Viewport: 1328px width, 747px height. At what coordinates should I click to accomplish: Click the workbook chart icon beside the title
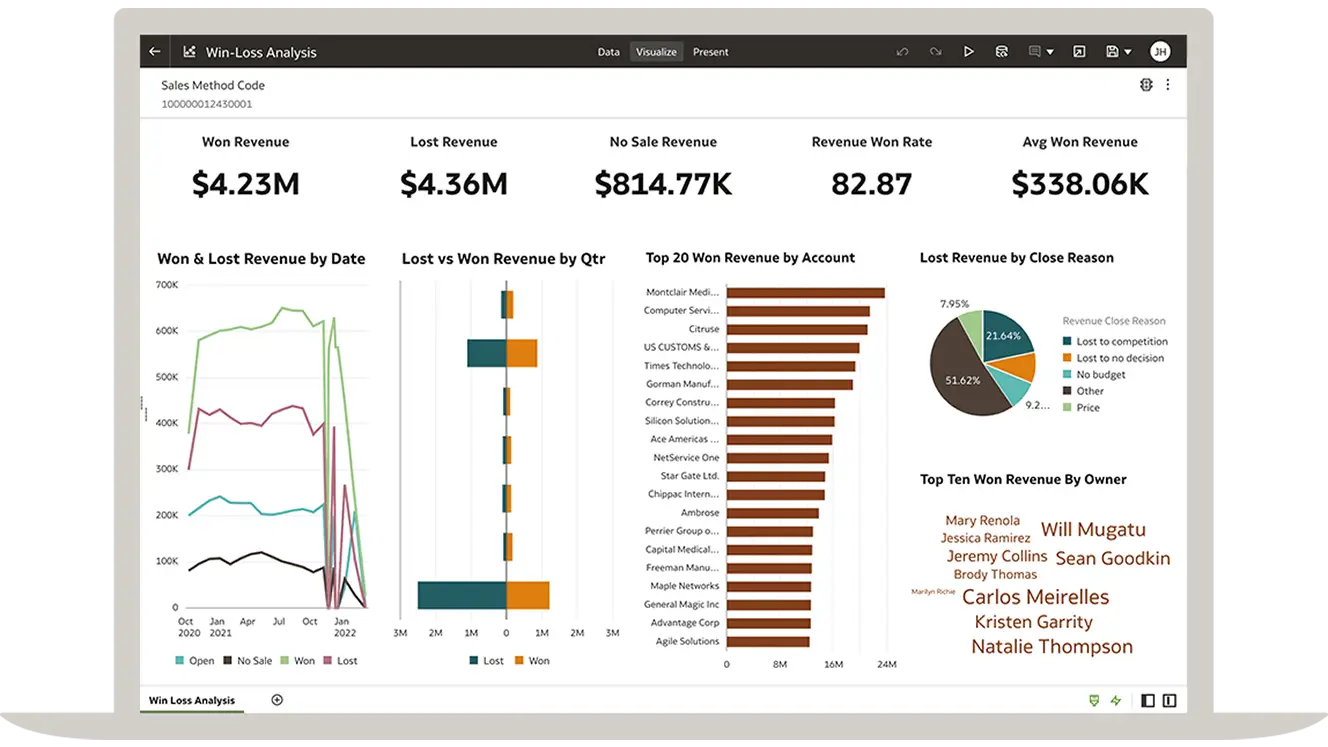click(x=189, y=52)
